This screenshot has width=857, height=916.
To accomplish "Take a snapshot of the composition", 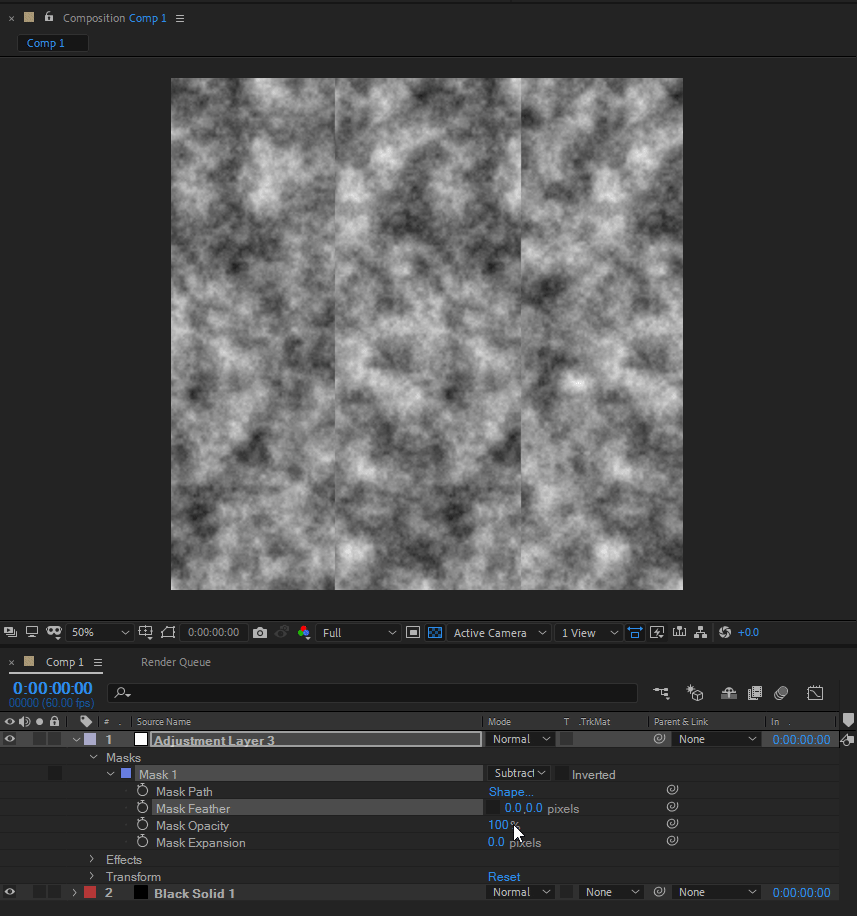I will click(x=259, y=632).
